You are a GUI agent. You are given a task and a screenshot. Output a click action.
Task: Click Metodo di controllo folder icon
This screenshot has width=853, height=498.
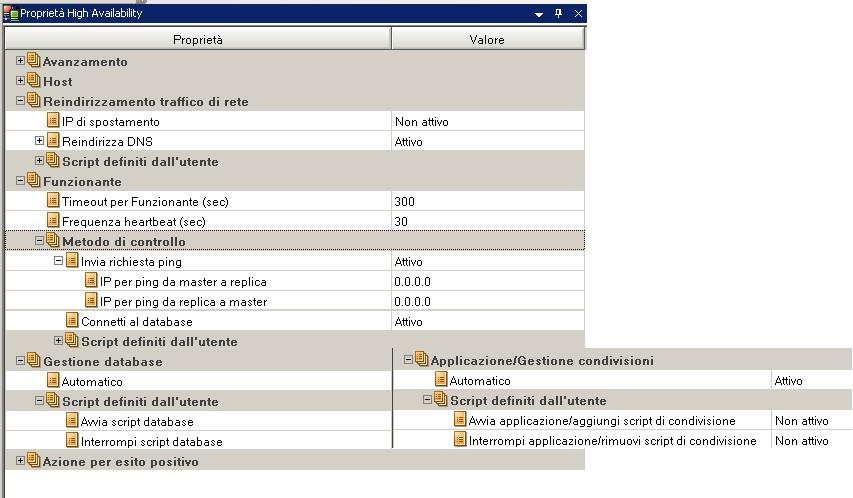pyautogui.click(x=53, y=240)
